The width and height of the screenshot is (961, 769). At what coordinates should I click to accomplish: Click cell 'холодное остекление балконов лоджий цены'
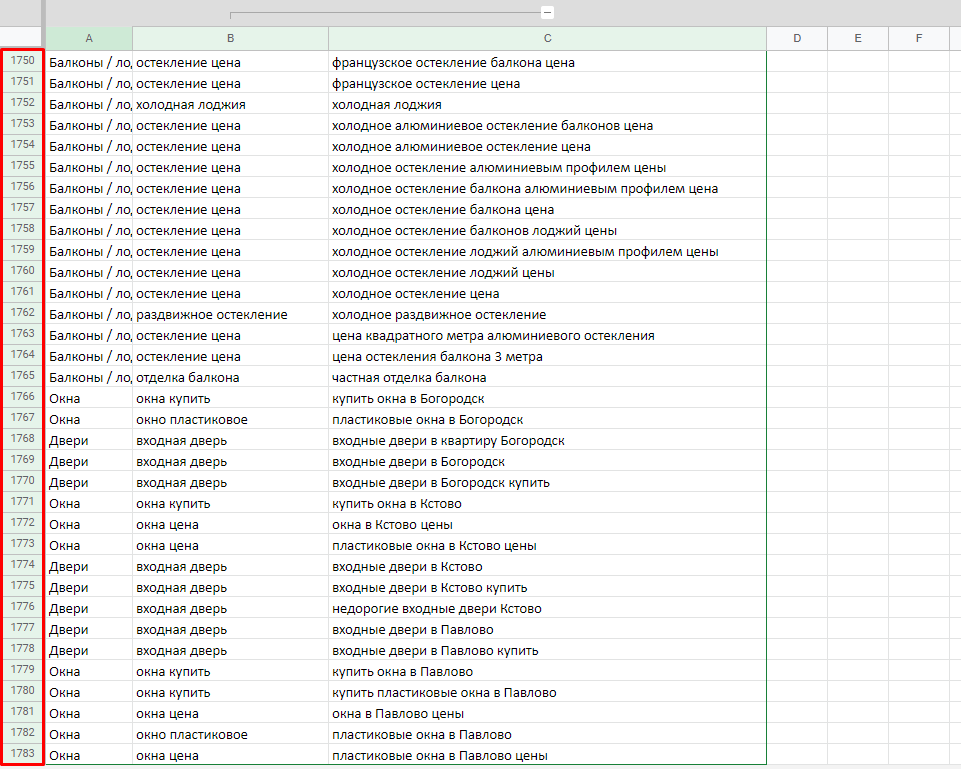pos(547,230)
